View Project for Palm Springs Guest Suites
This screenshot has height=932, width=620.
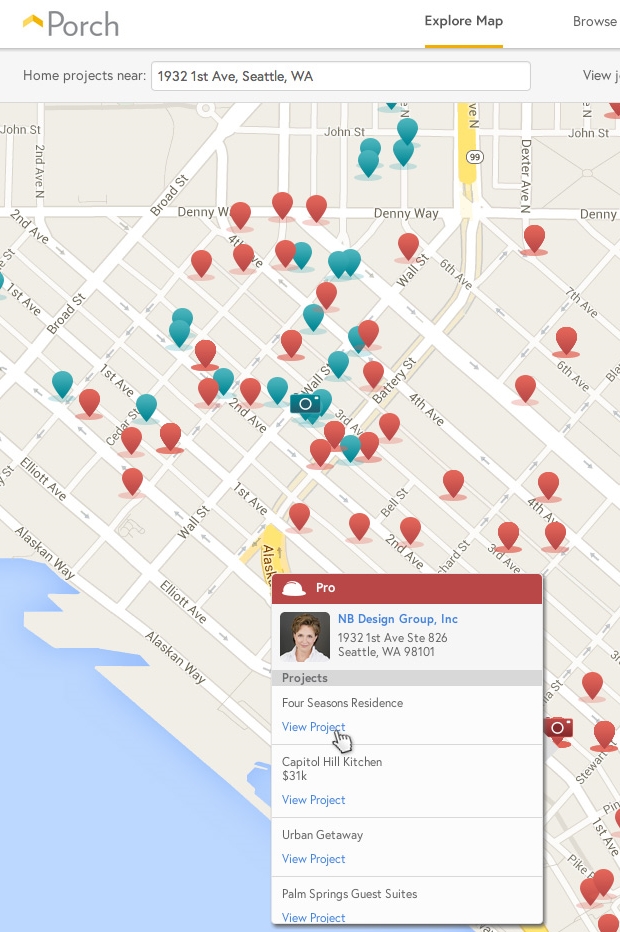tap(313, 917)
